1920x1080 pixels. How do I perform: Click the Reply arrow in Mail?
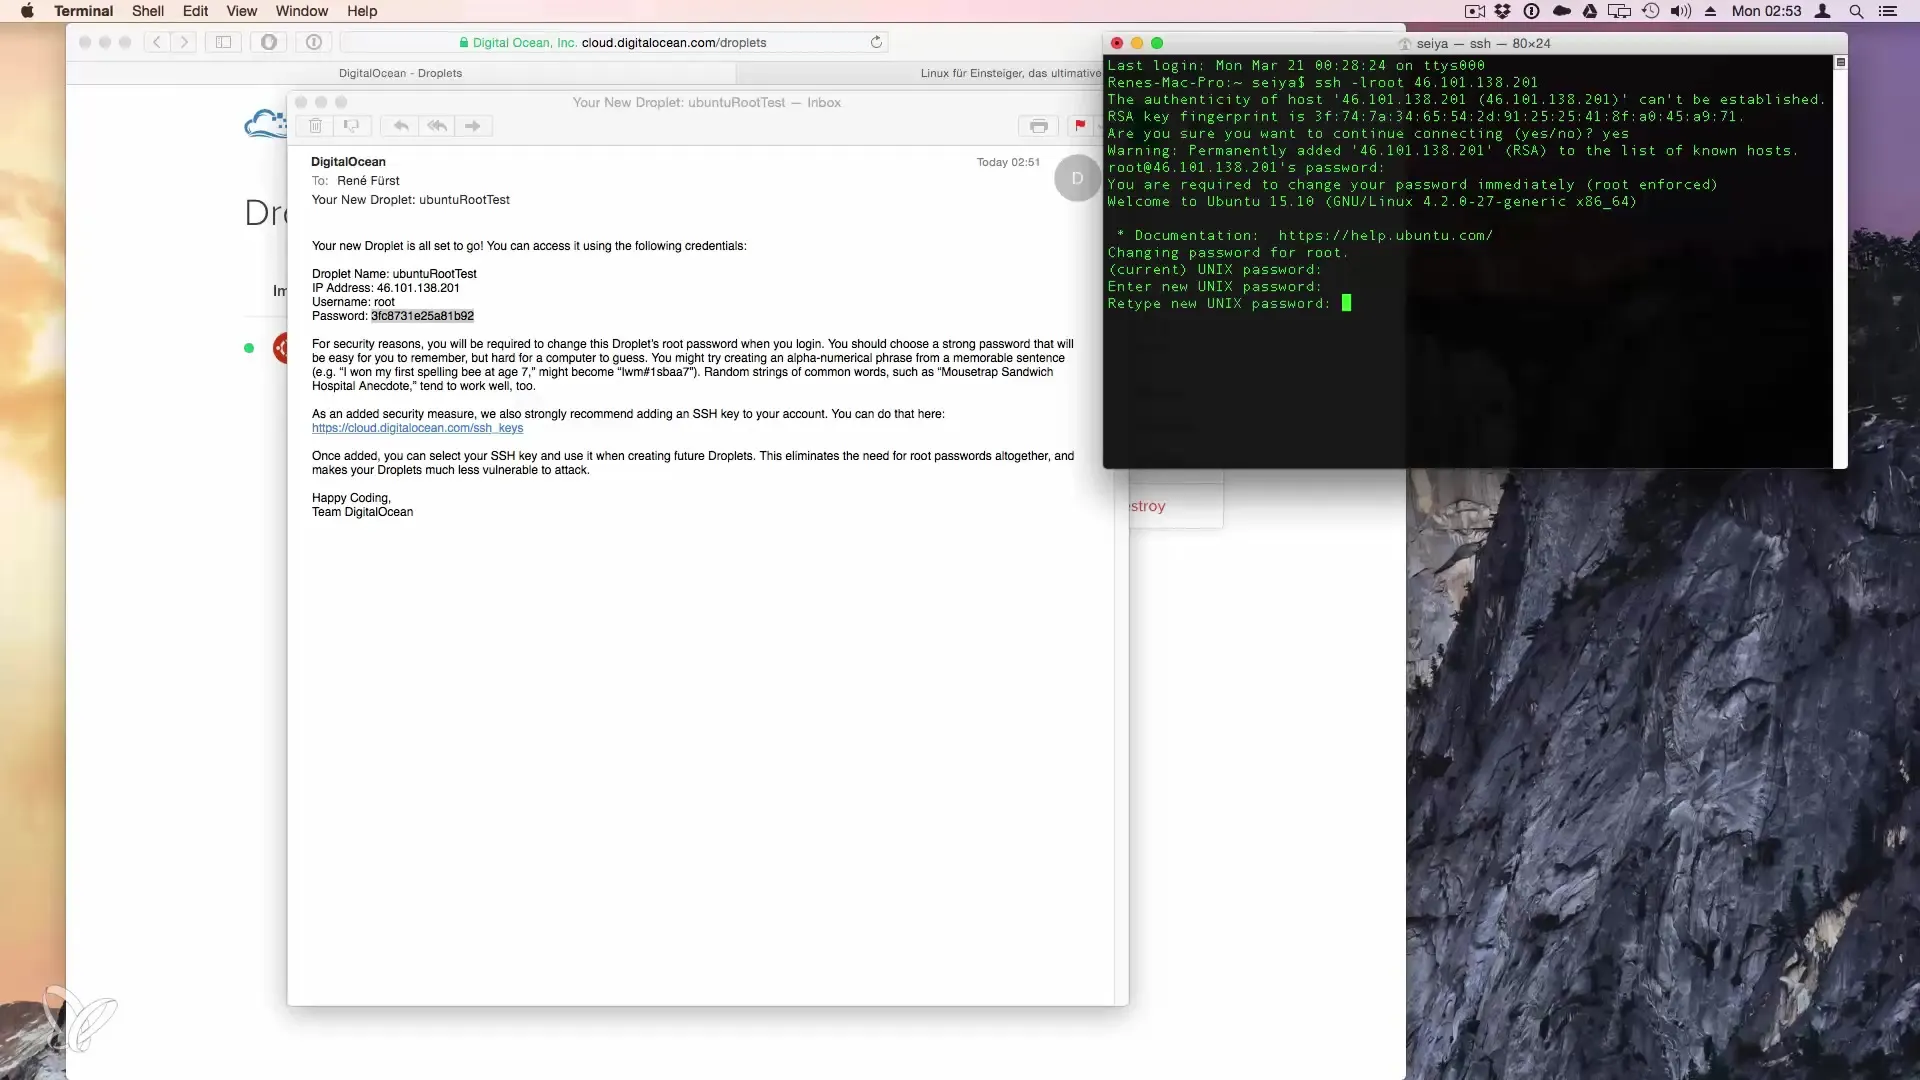click(x=400, y=126)
